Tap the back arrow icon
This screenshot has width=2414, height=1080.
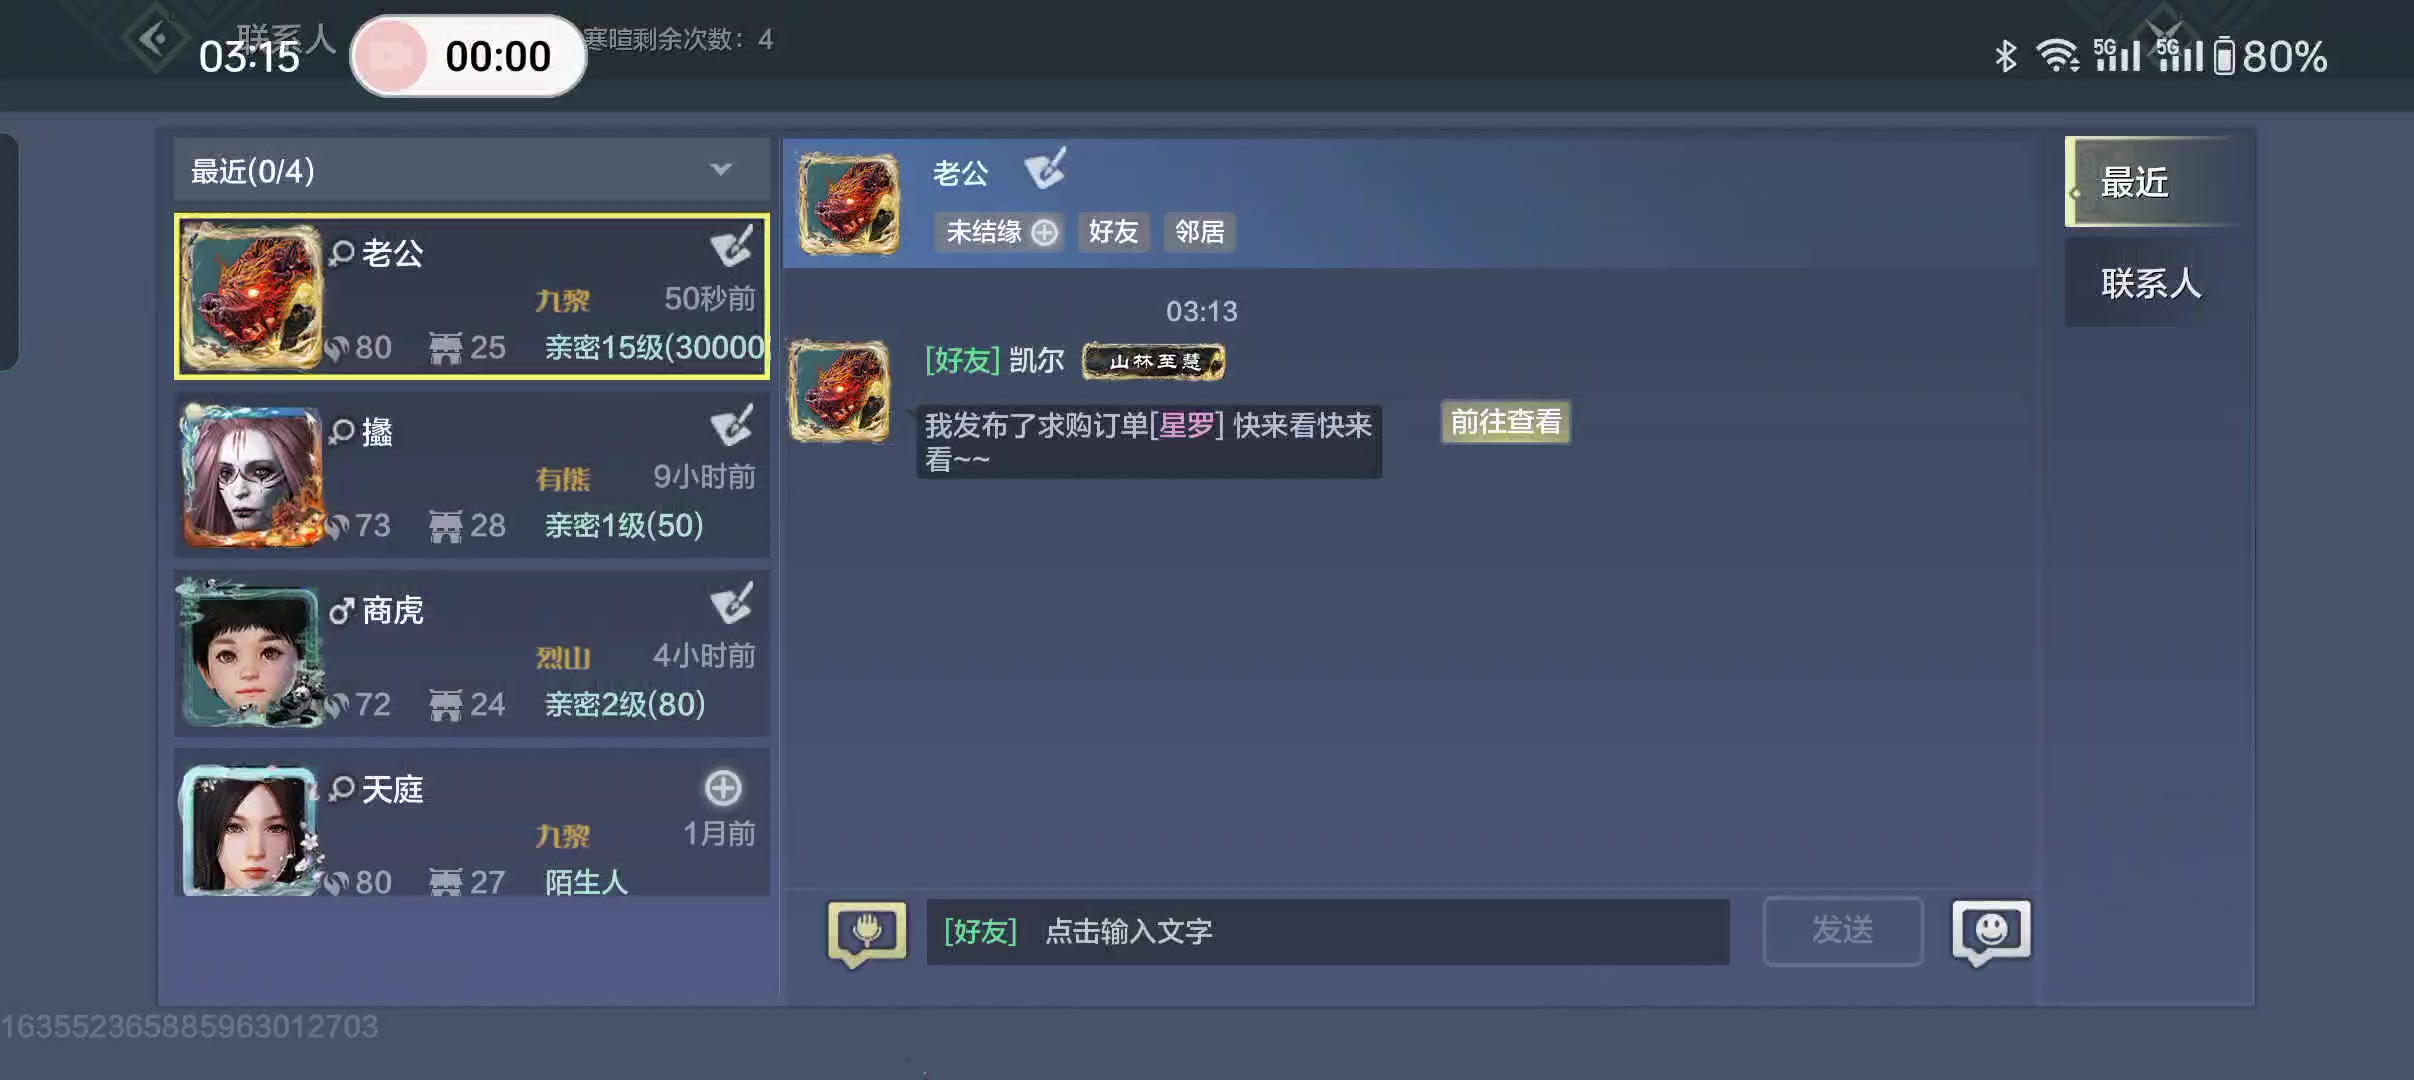click(155, 39)
